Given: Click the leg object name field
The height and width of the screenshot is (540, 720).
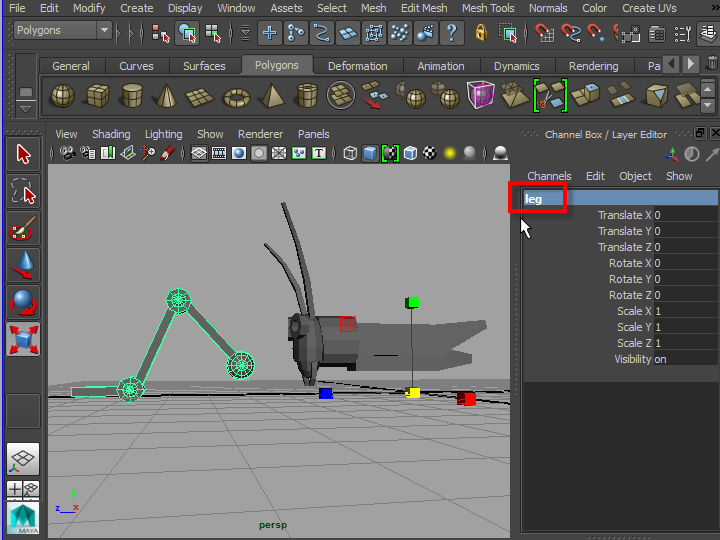Looking at the screenshot, I should point(621,199).
